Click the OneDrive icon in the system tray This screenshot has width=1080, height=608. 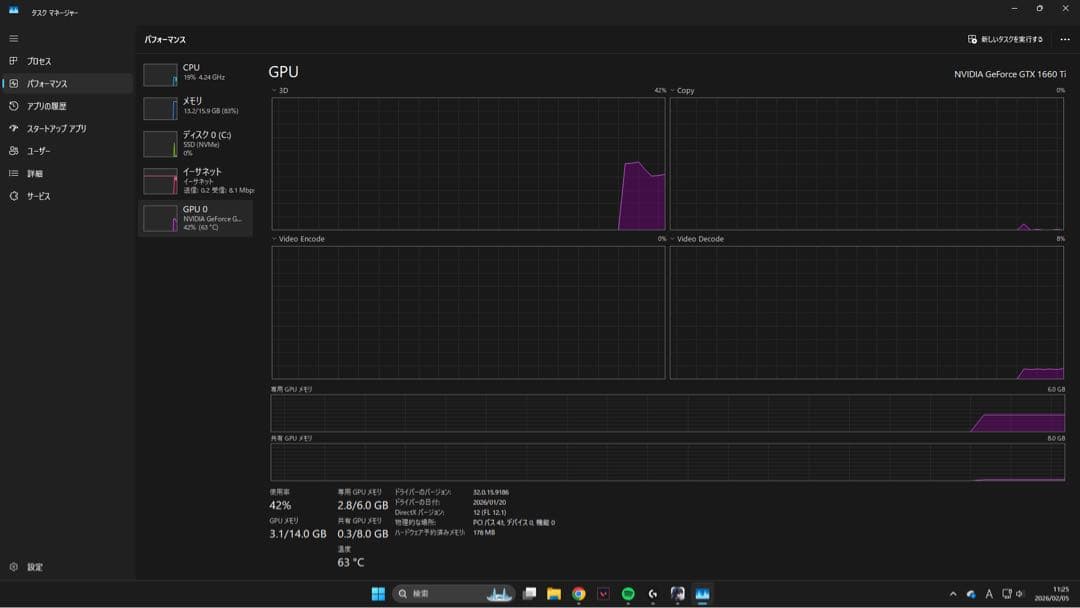coord(972,593)
